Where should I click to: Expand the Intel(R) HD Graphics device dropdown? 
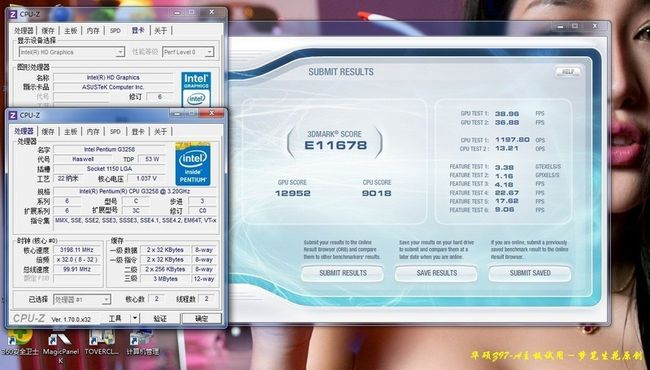coord(120,52)
